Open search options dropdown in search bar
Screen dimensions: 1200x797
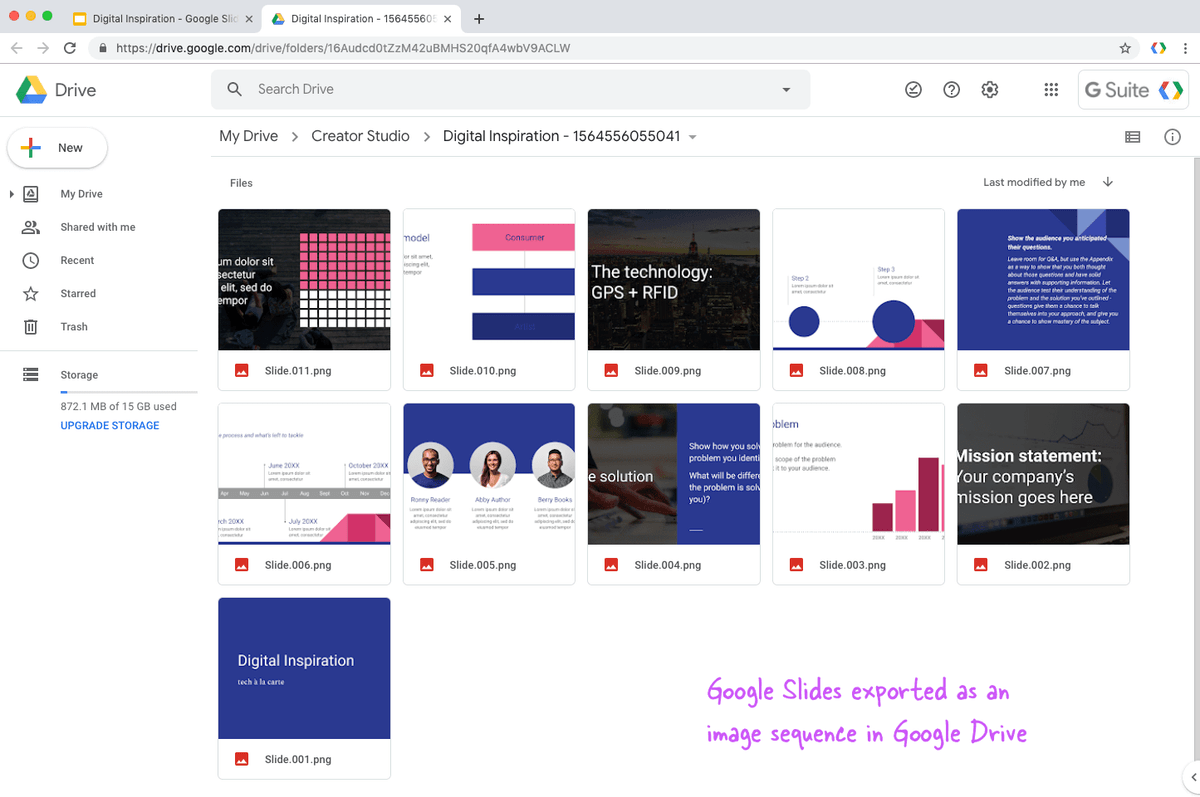pyautogui.click(x=786, y=89)
